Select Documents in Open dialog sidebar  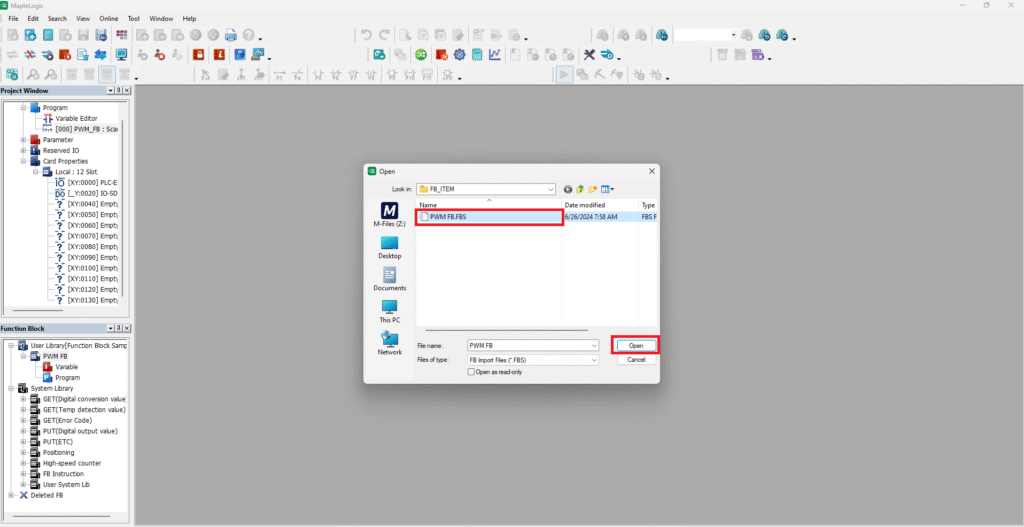389,279
